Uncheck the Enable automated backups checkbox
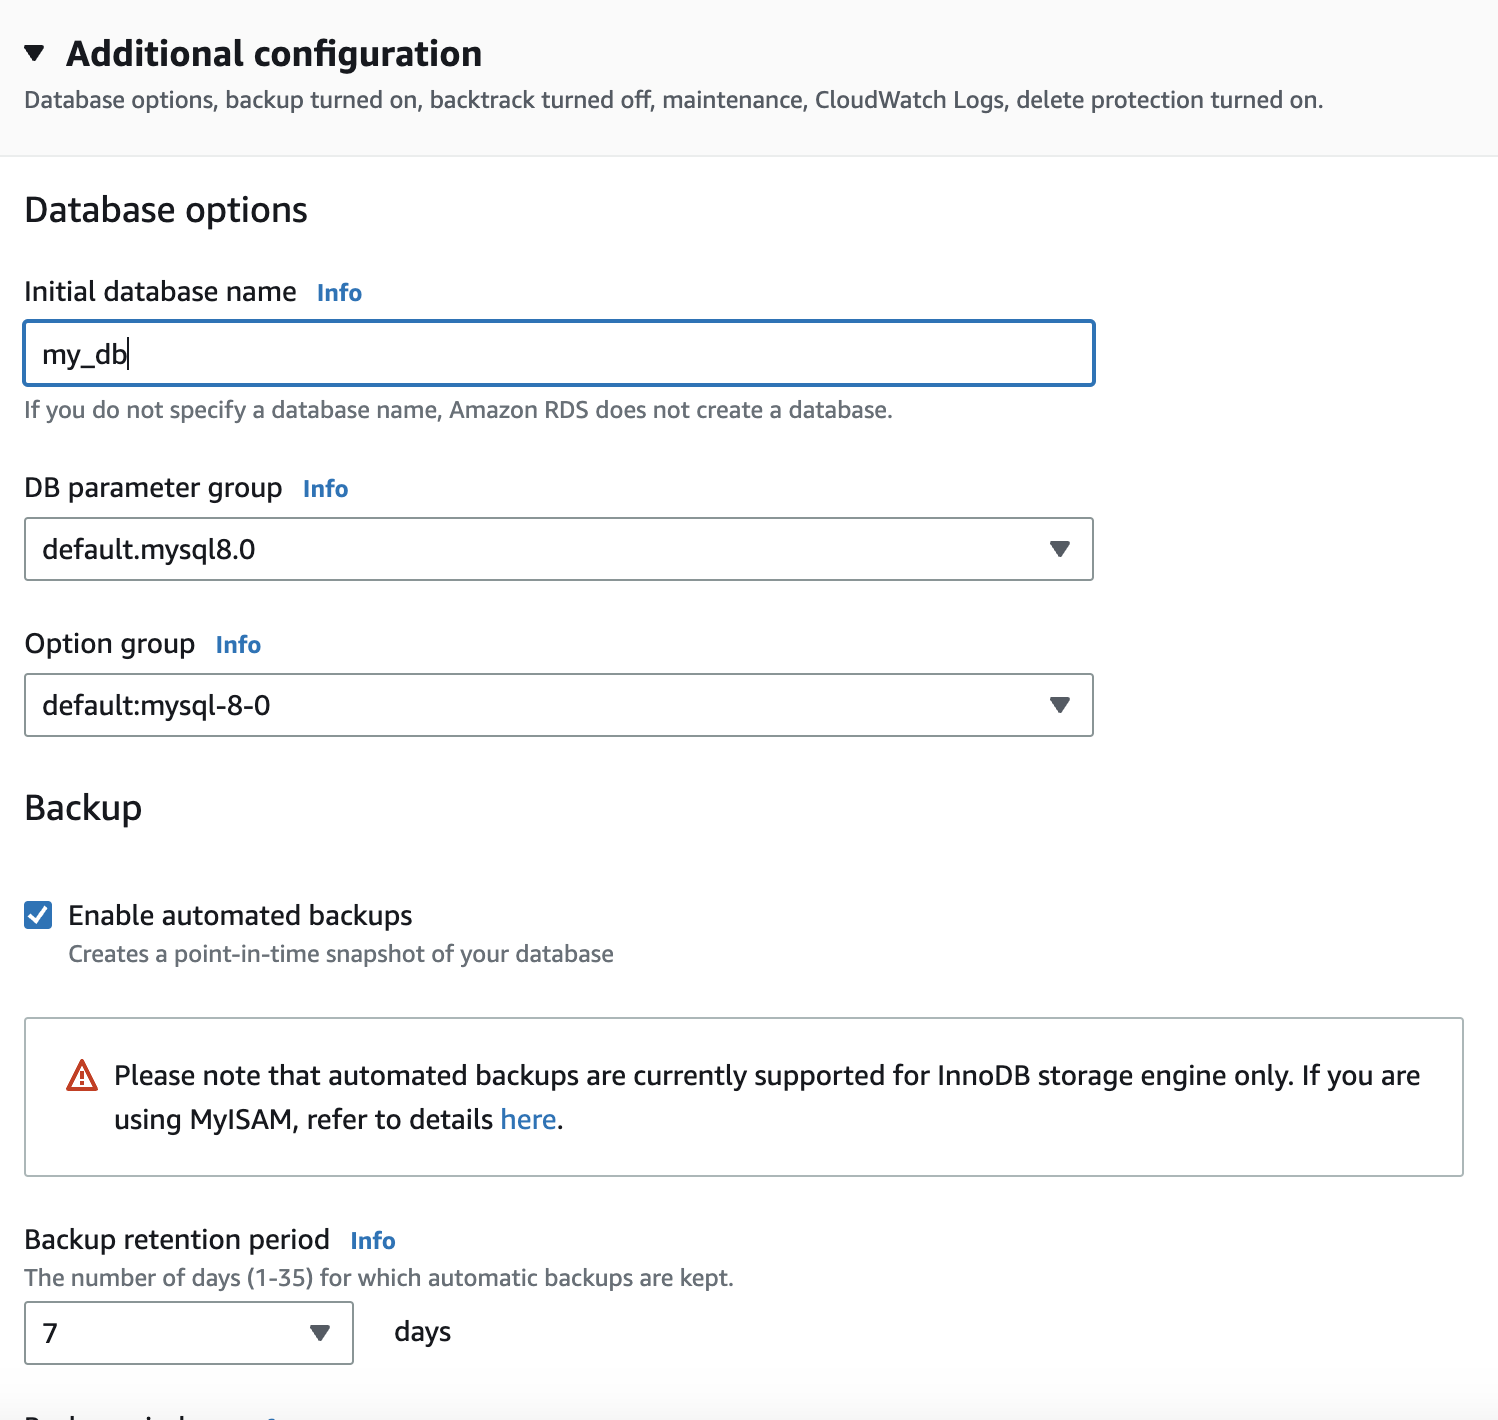Viewport: 1498px width, 1420px height. [38, 915]
